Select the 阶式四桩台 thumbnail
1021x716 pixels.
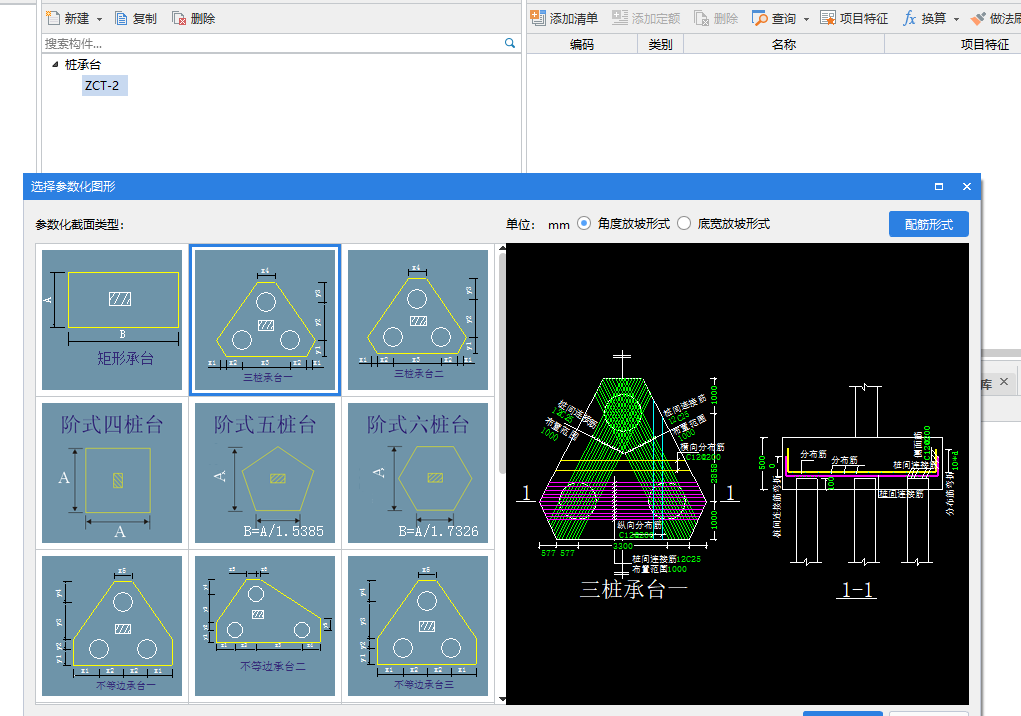pos(112,473)
